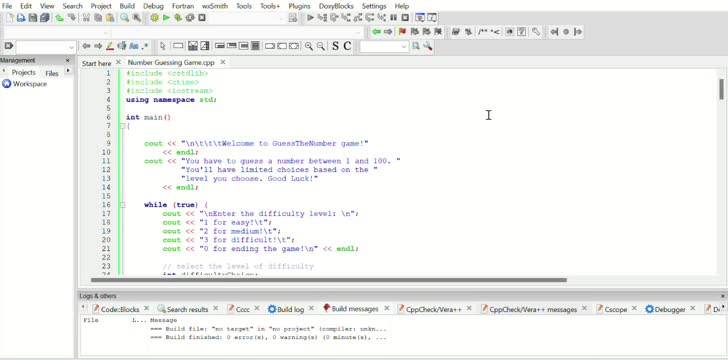Toggle bookmark using red flag icon
Image resolution: width=728 pixels, height=360 pixels.
click(x=402, y=32)
